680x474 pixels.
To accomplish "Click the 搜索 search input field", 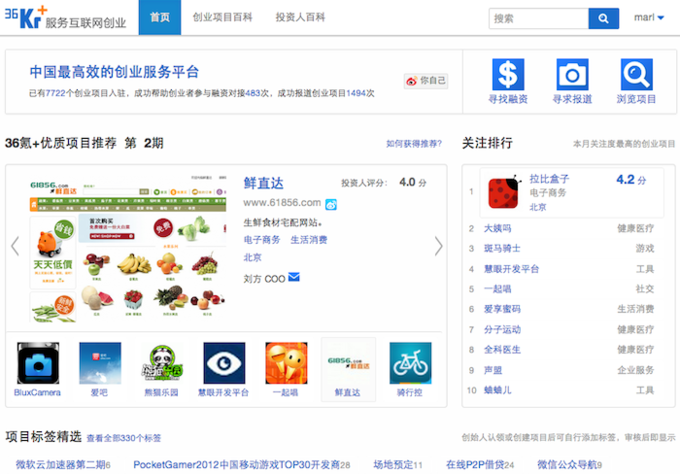I will click(539, 19).
